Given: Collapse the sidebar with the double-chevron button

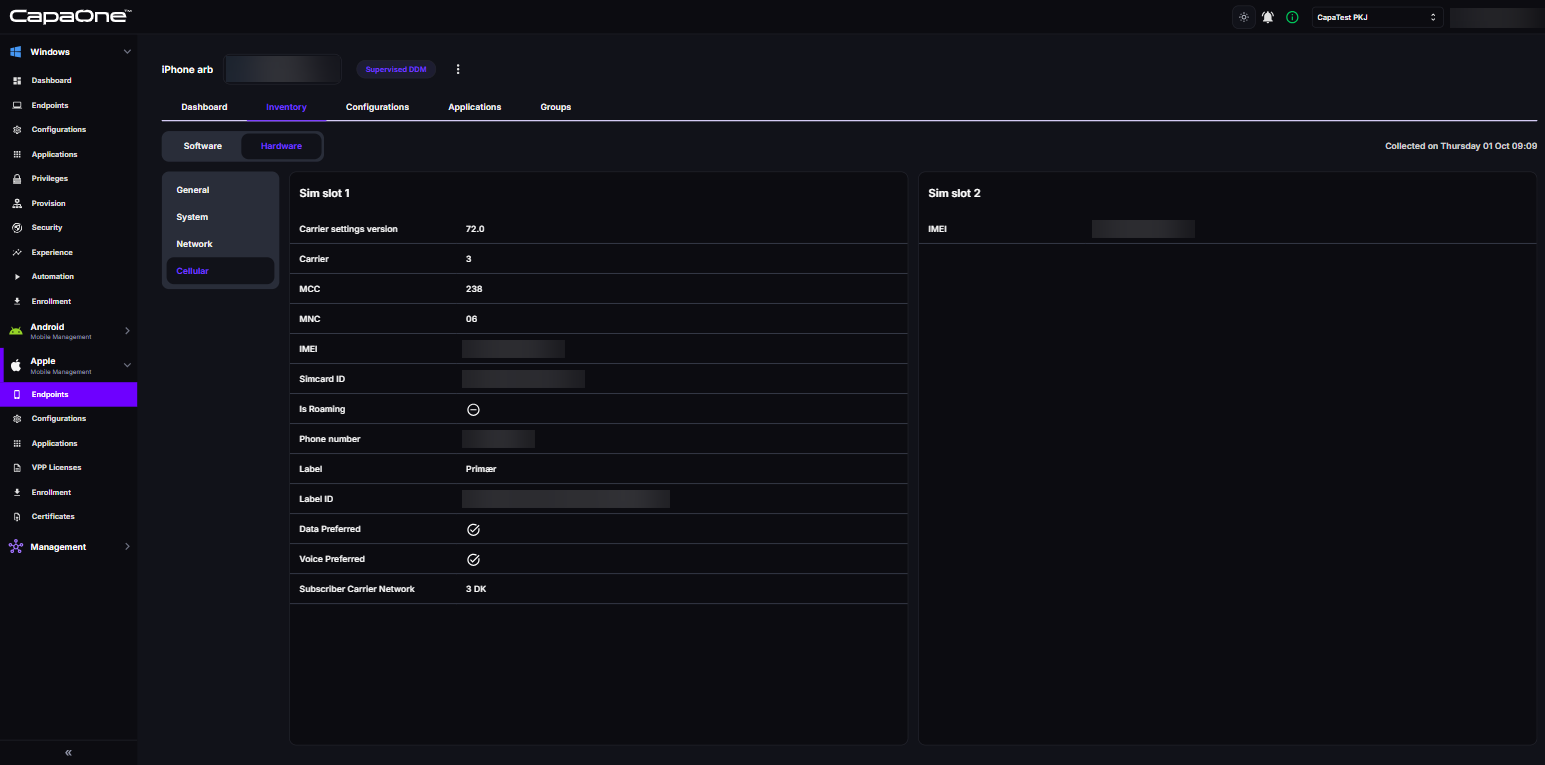Looking at the screenshot, I should (x=68, y=752).
